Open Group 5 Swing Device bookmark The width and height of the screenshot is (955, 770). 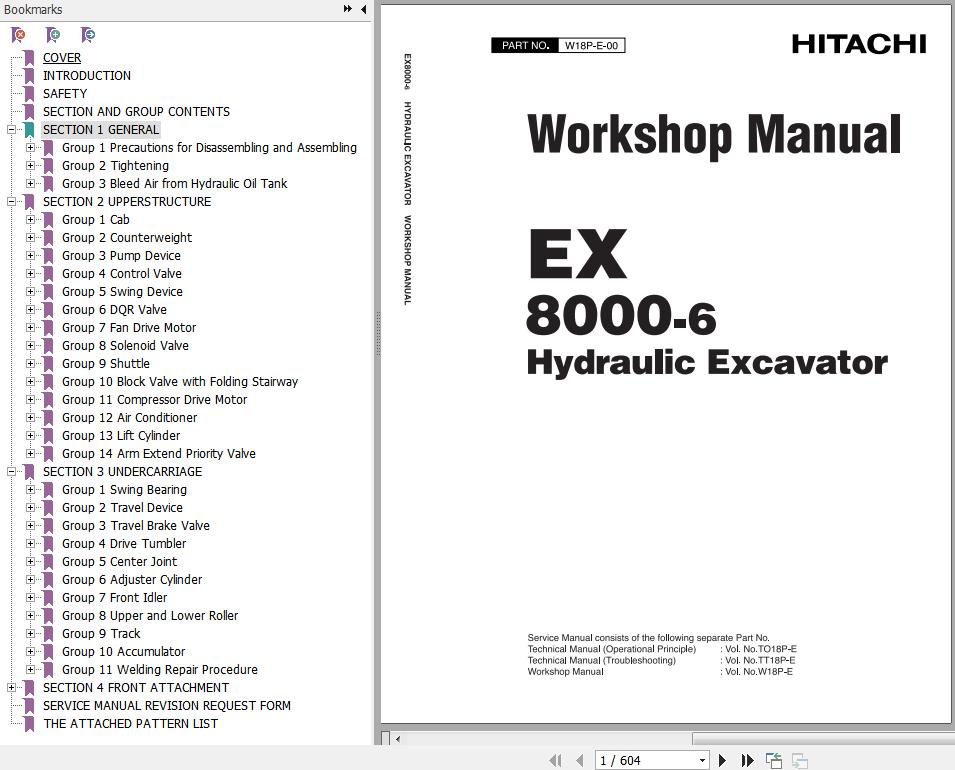click(x=122, y=292)
